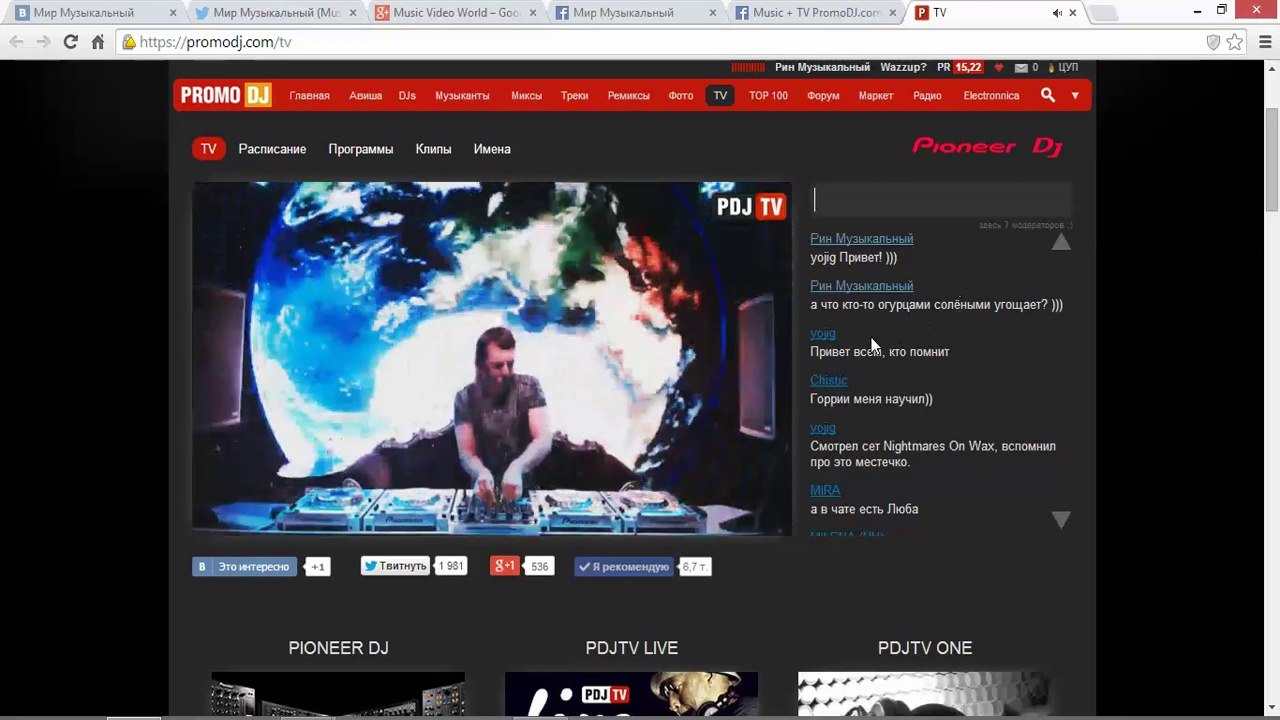Open 'Миксы' menu item
This screenshot has height=720, width=1280.
526,96
